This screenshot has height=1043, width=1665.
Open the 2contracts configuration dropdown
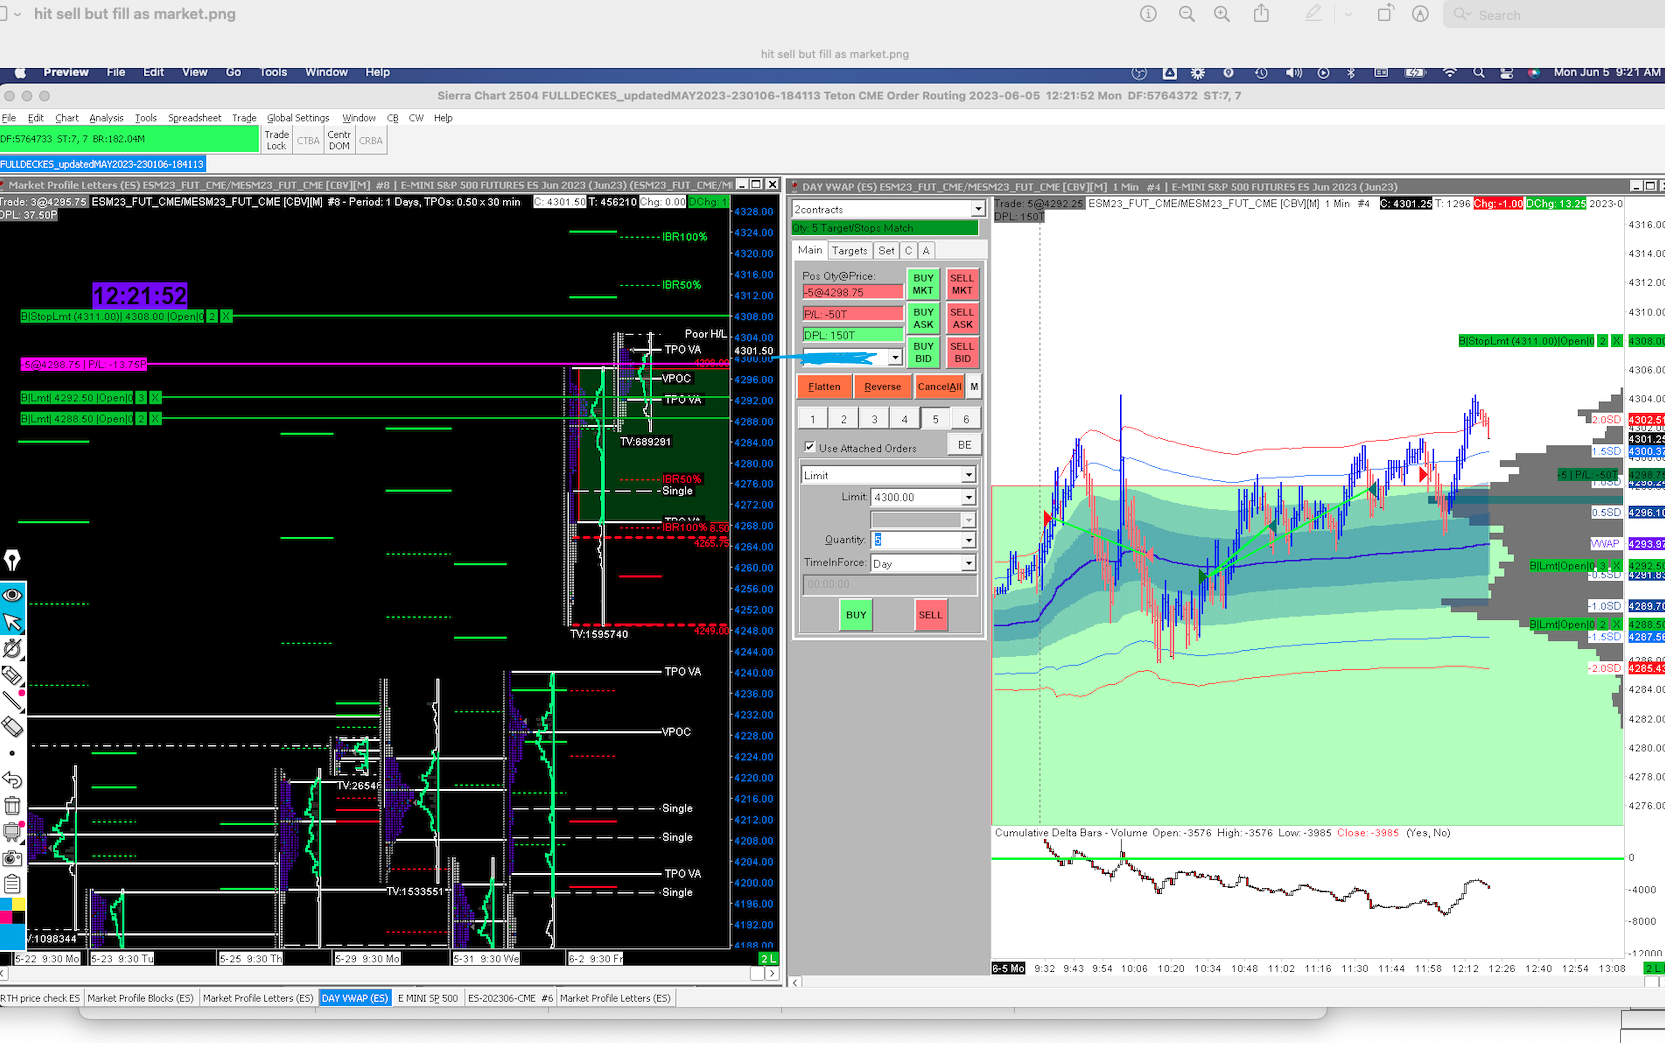click(x=977, y=209)
